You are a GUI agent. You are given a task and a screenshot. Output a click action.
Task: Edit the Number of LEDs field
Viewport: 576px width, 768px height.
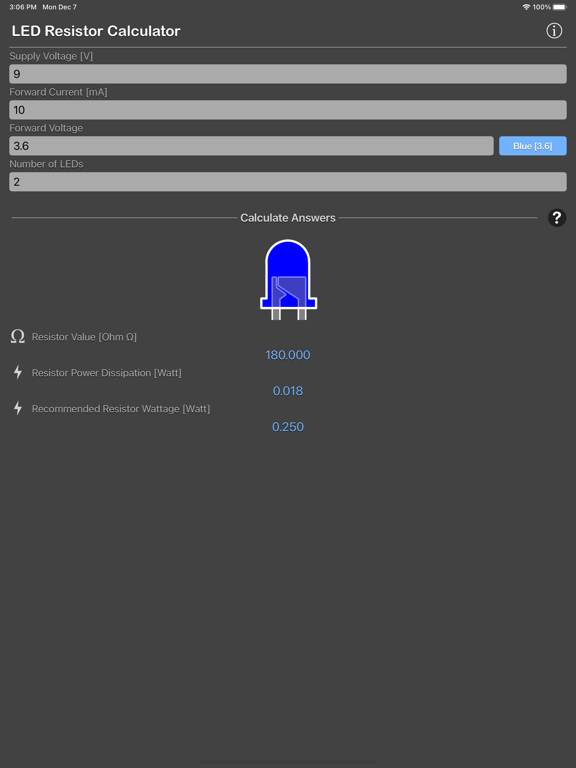click(288, 182)
